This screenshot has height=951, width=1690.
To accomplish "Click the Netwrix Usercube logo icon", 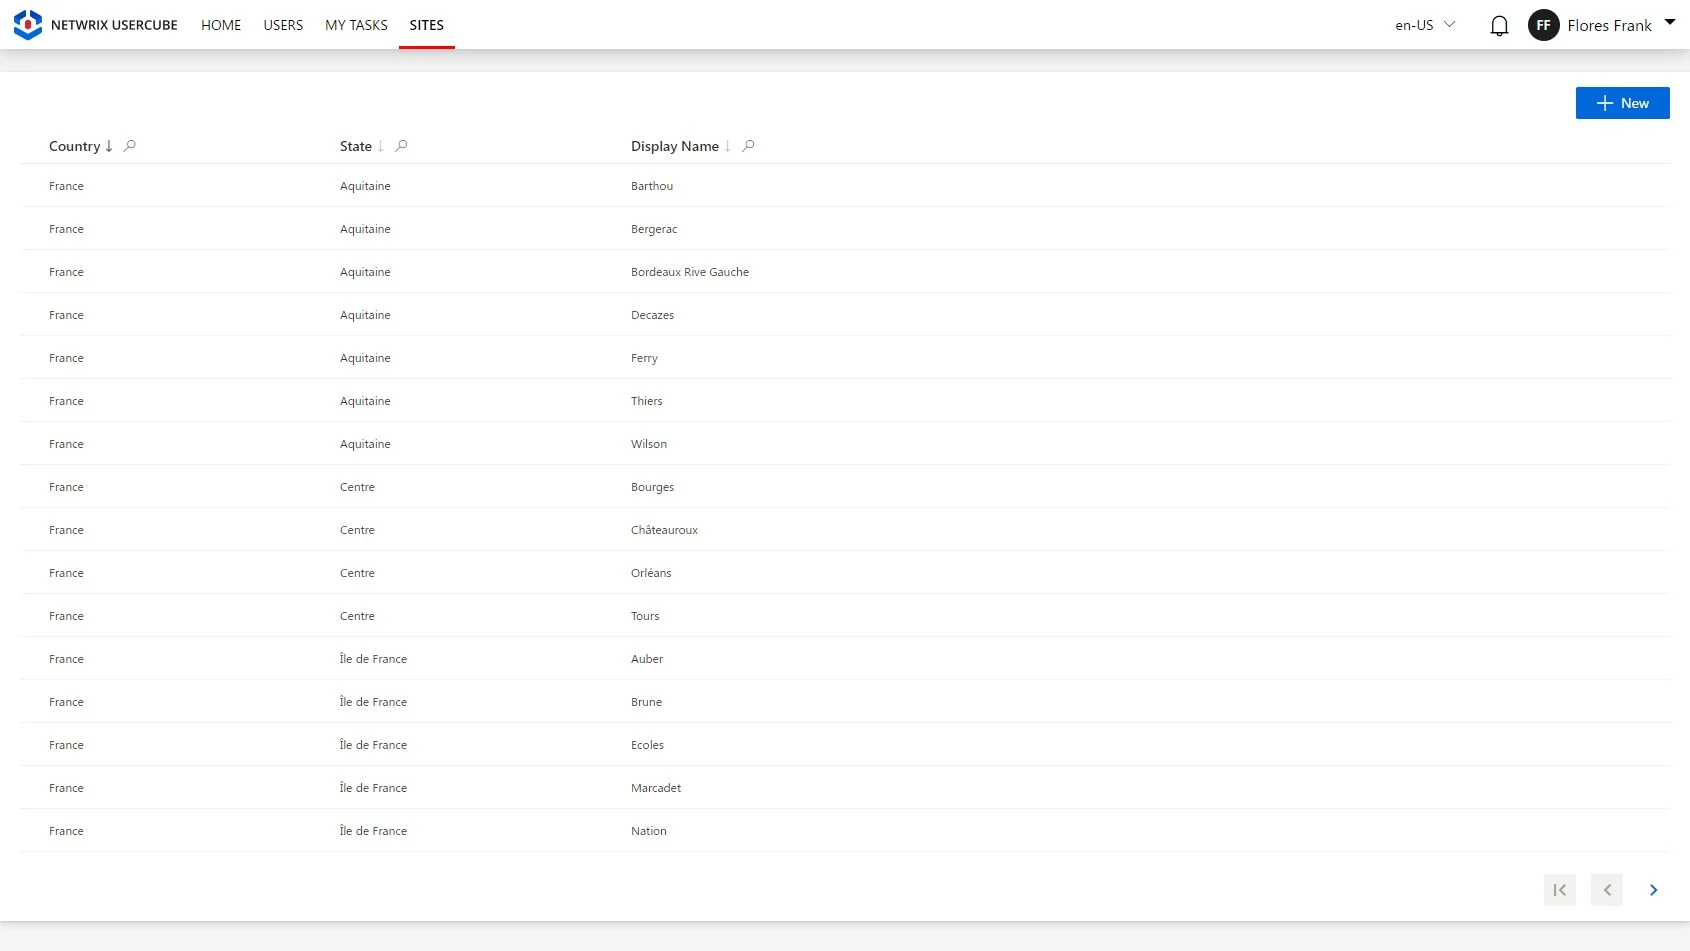I will click(28, 25).
